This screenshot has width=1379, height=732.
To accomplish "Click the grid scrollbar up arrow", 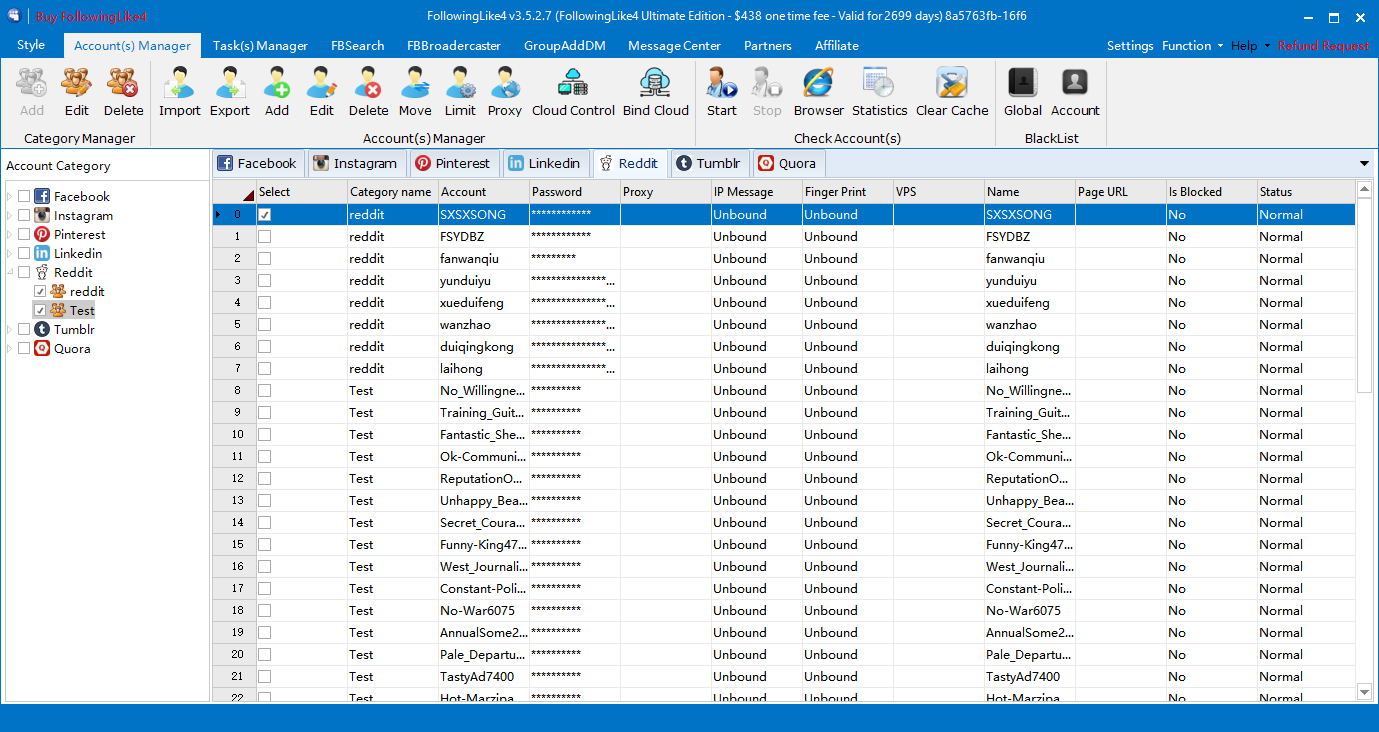I will pyautogui.click(x=1364, y=189).
